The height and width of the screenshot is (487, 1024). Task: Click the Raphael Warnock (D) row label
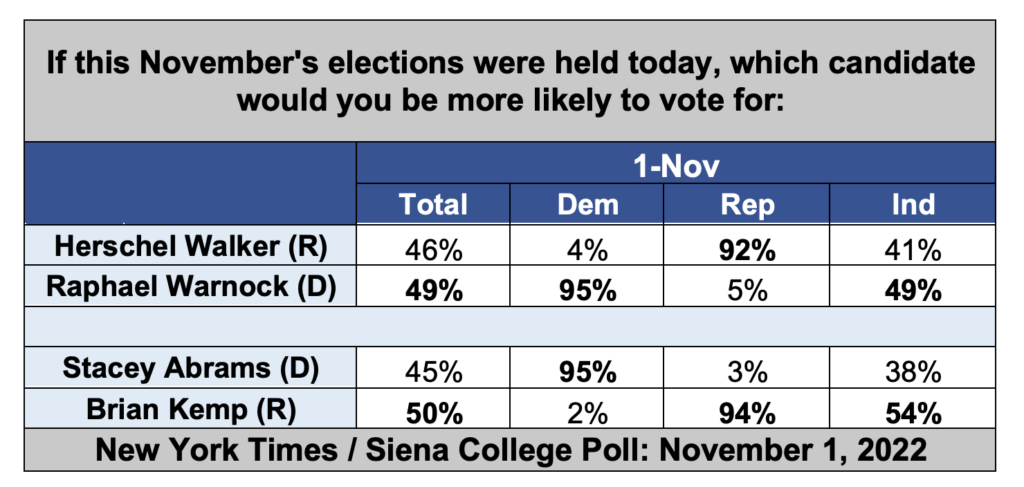point(191,286)
